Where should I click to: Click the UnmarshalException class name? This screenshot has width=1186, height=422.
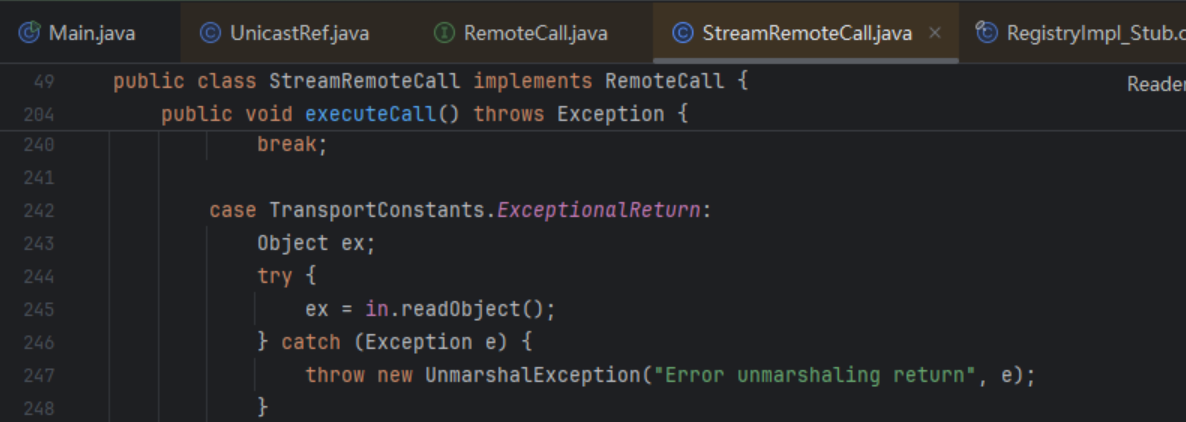point(531,375)
